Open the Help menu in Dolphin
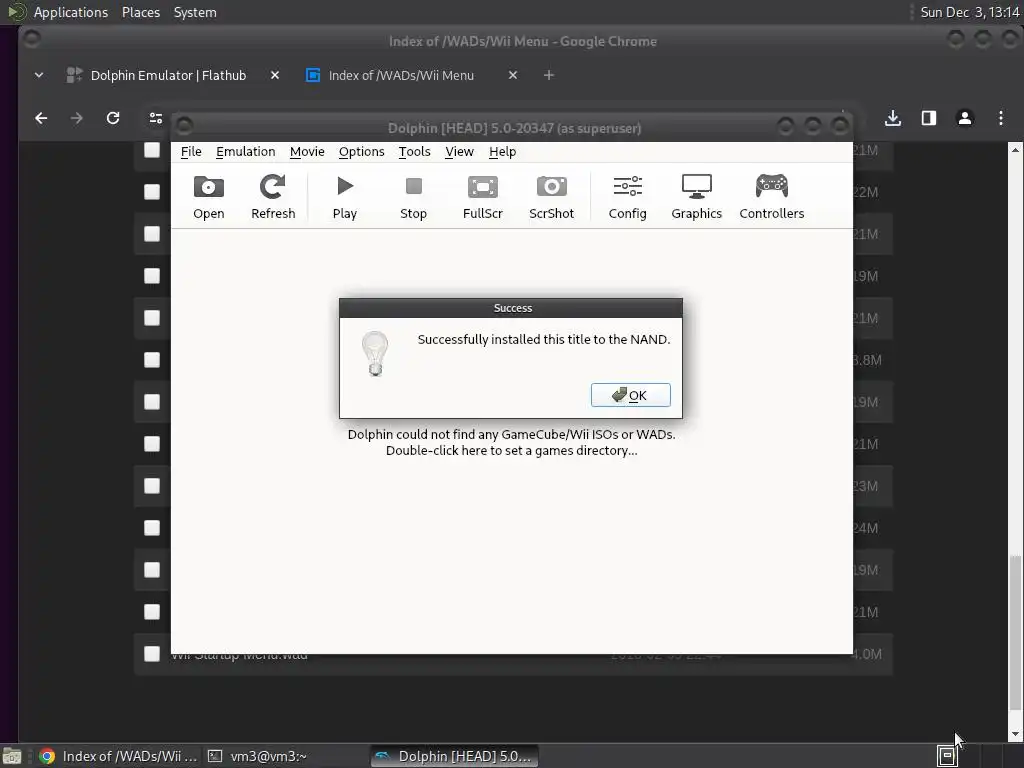The height and width of the screenshot is (768, 1024). [x=502, y=152]
